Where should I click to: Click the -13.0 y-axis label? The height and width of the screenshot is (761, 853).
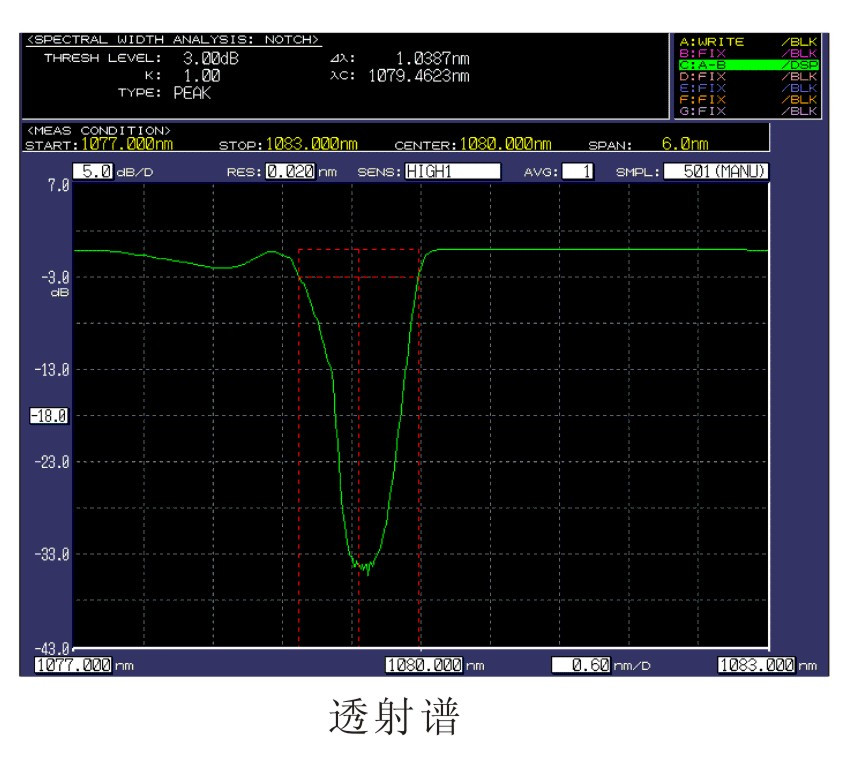52,370
